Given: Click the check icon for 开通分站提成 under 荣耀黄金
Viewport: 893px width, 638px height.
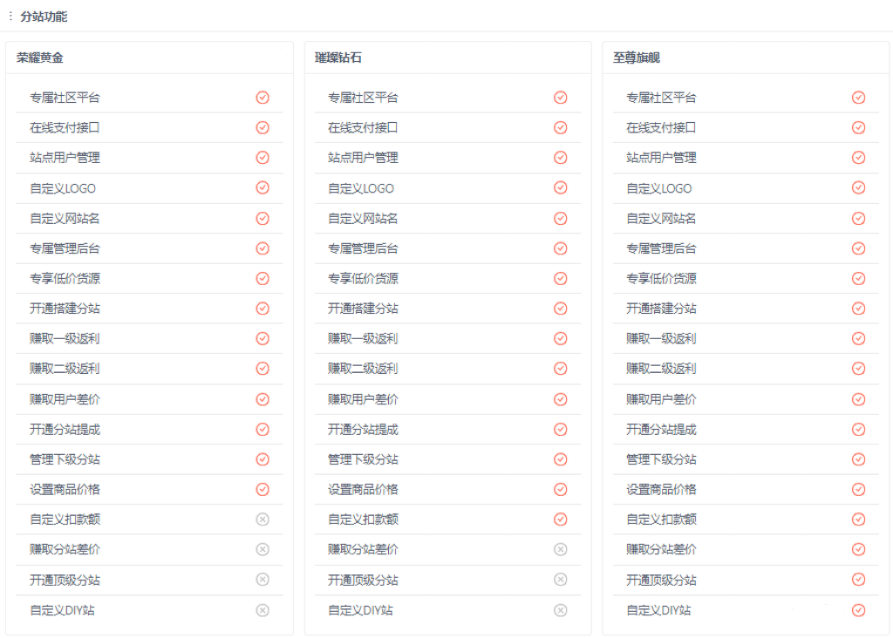Looking at the screenshot, I should (262, 428).
